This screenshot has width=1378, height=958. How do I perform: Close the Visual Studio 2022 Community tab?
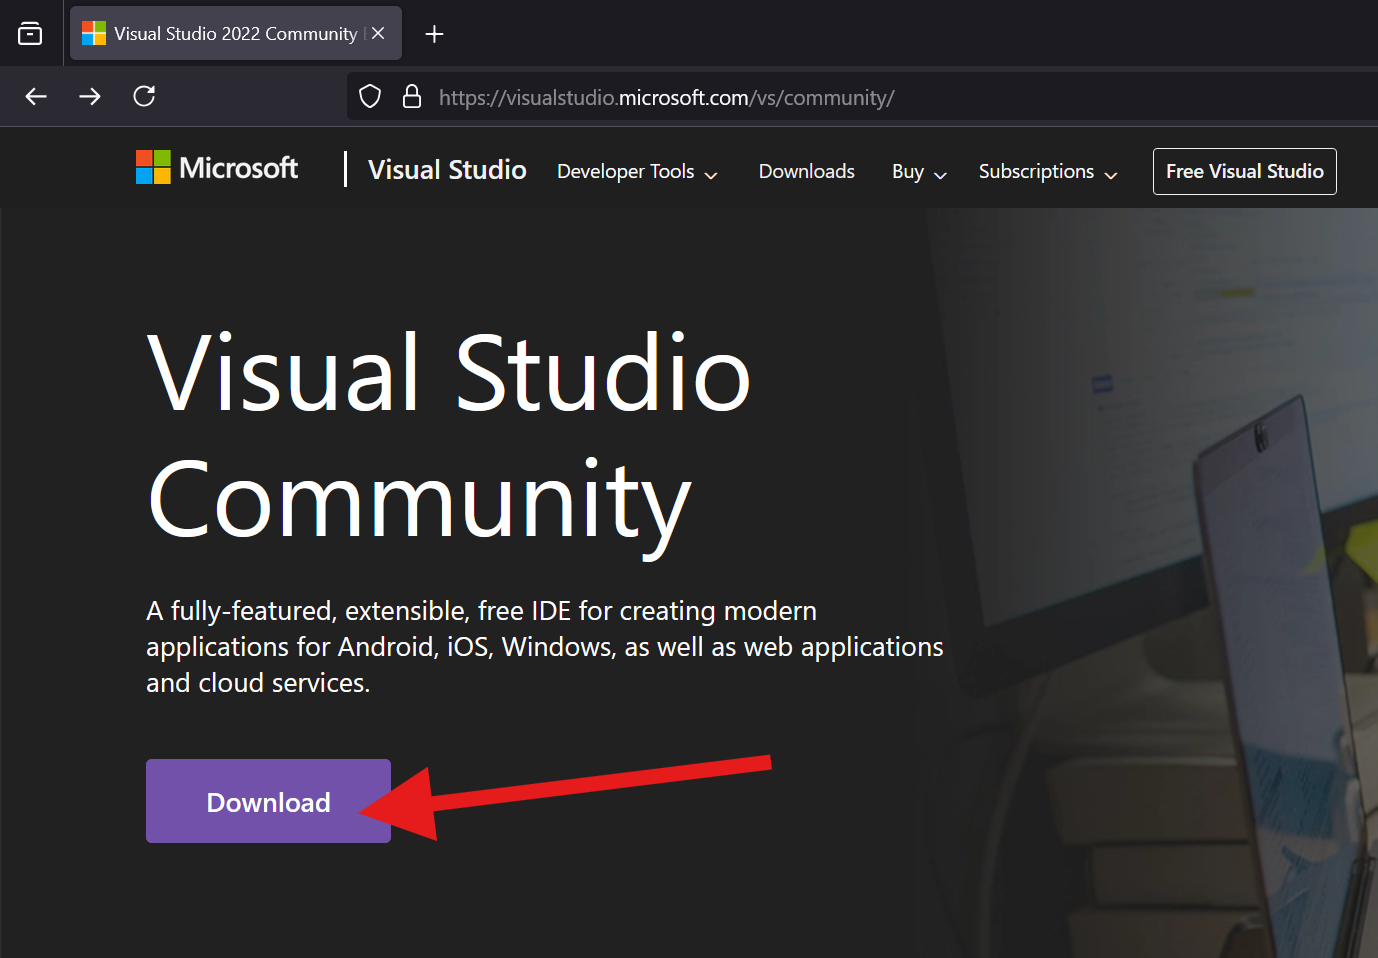click(x=378, y=33)
